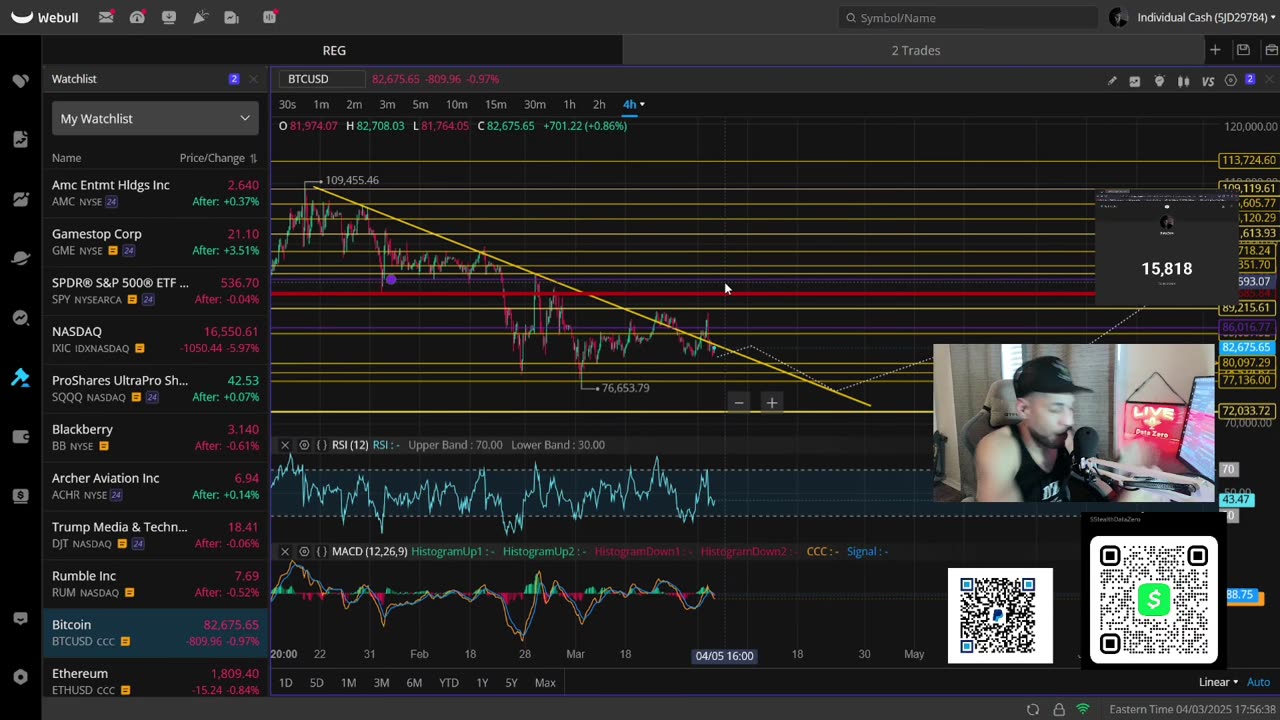This screenshot has width=1280, height=720.
Task: Open the settings gear icon in left sidebar
Action: click(x=20, y=677)
